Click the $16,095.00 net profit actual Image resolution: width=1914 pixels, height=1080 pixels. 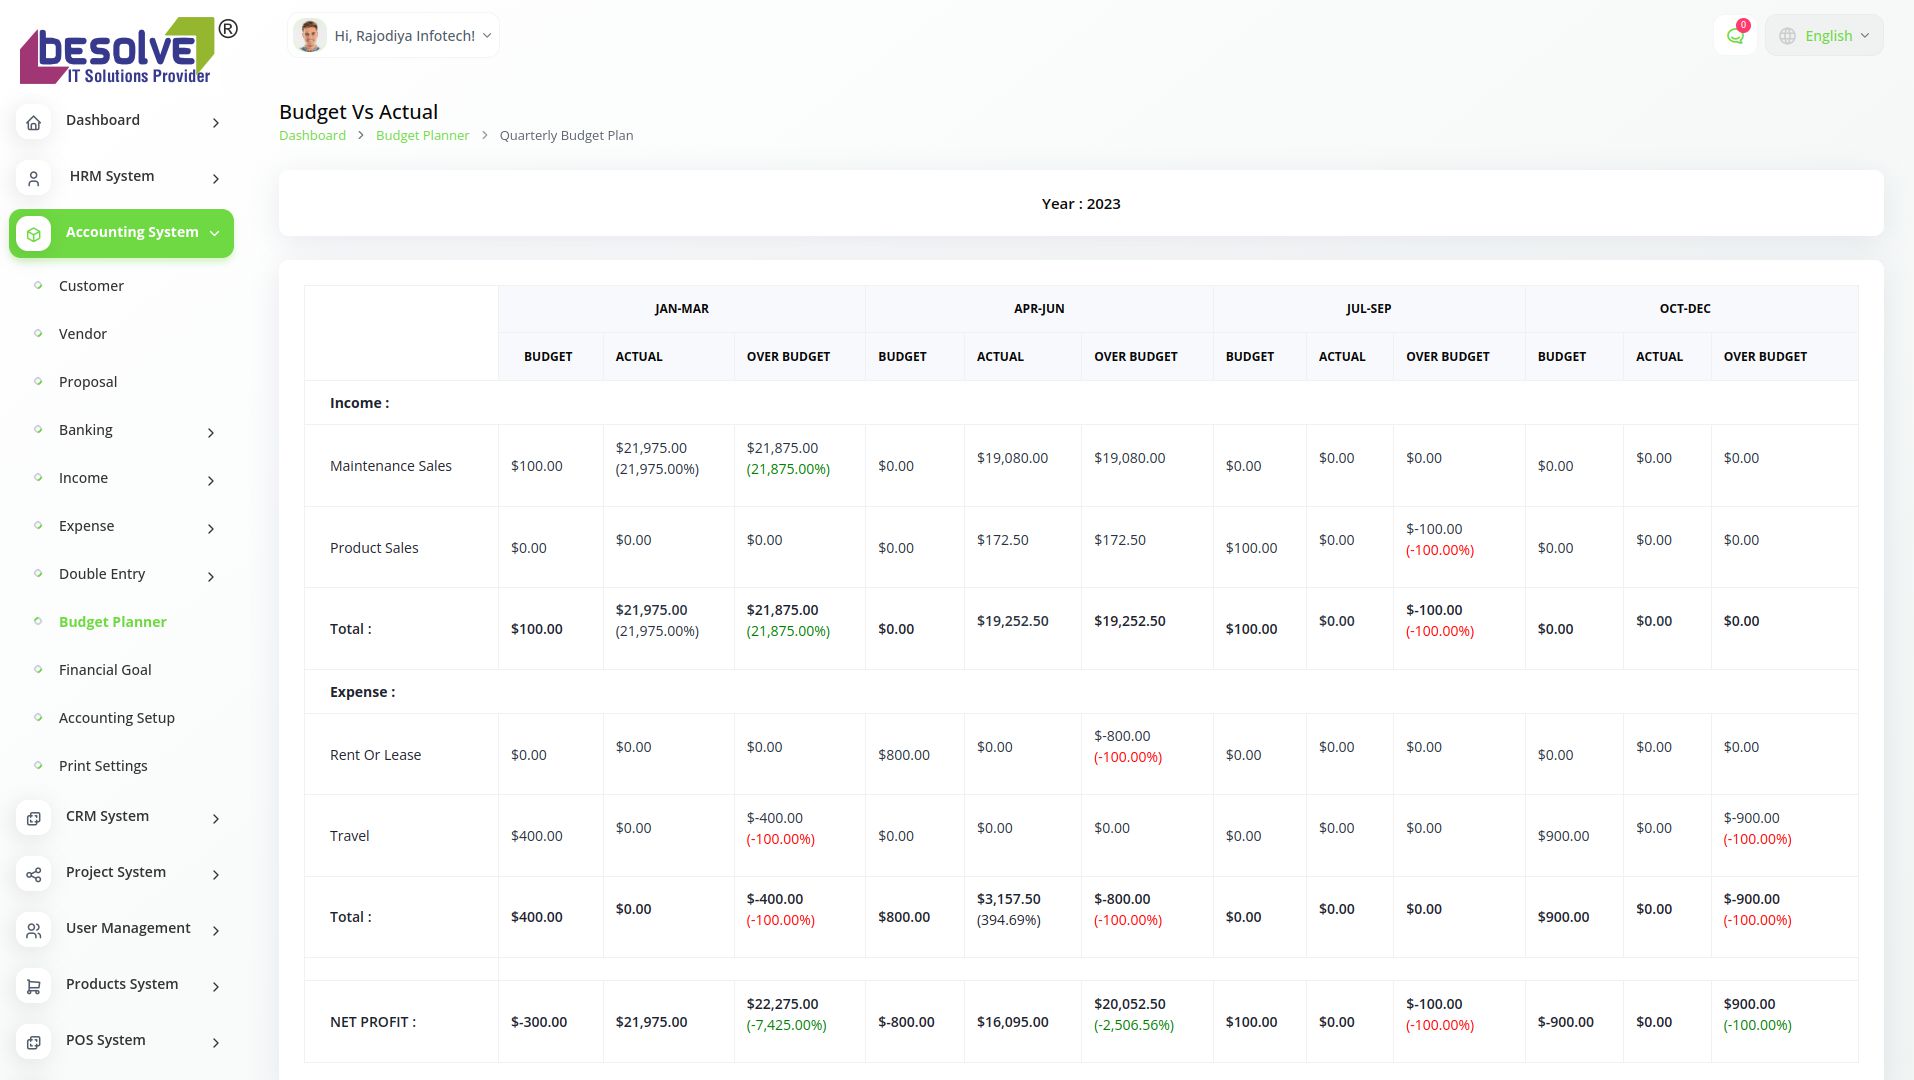[x=1012, y=1022]
